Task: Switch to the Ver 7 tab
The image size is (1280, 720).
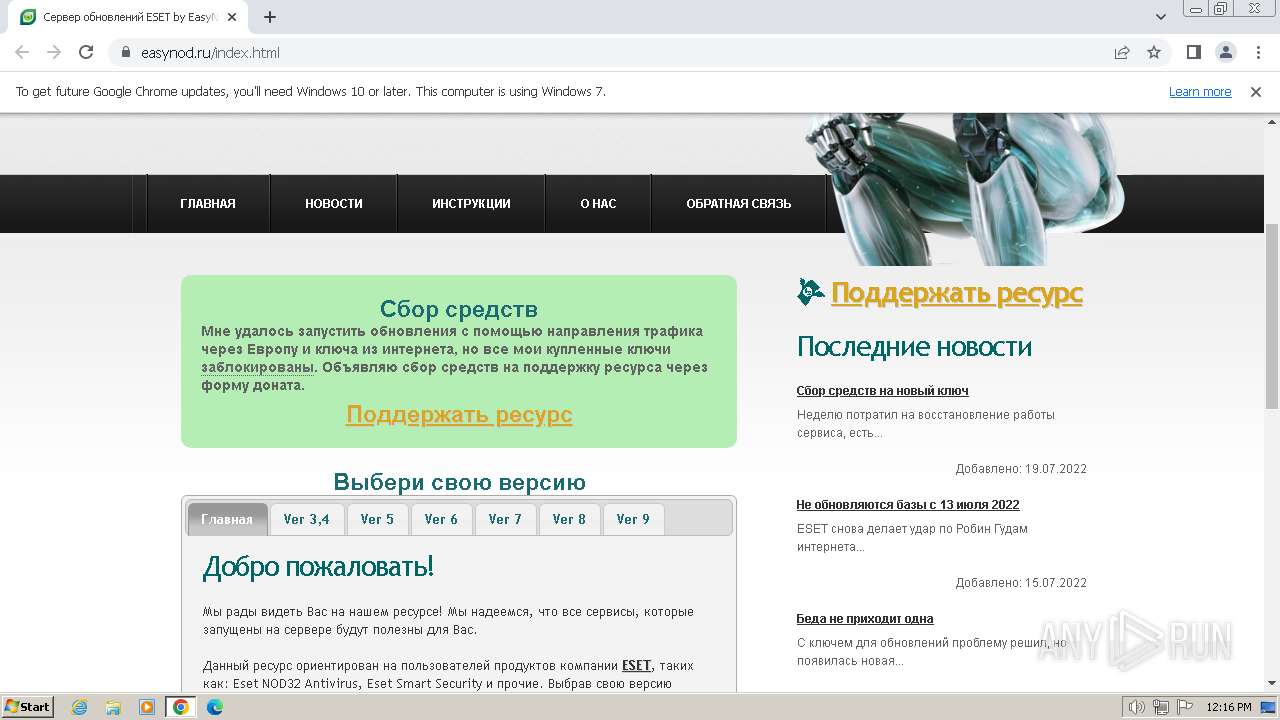Action: pos(505,519)
